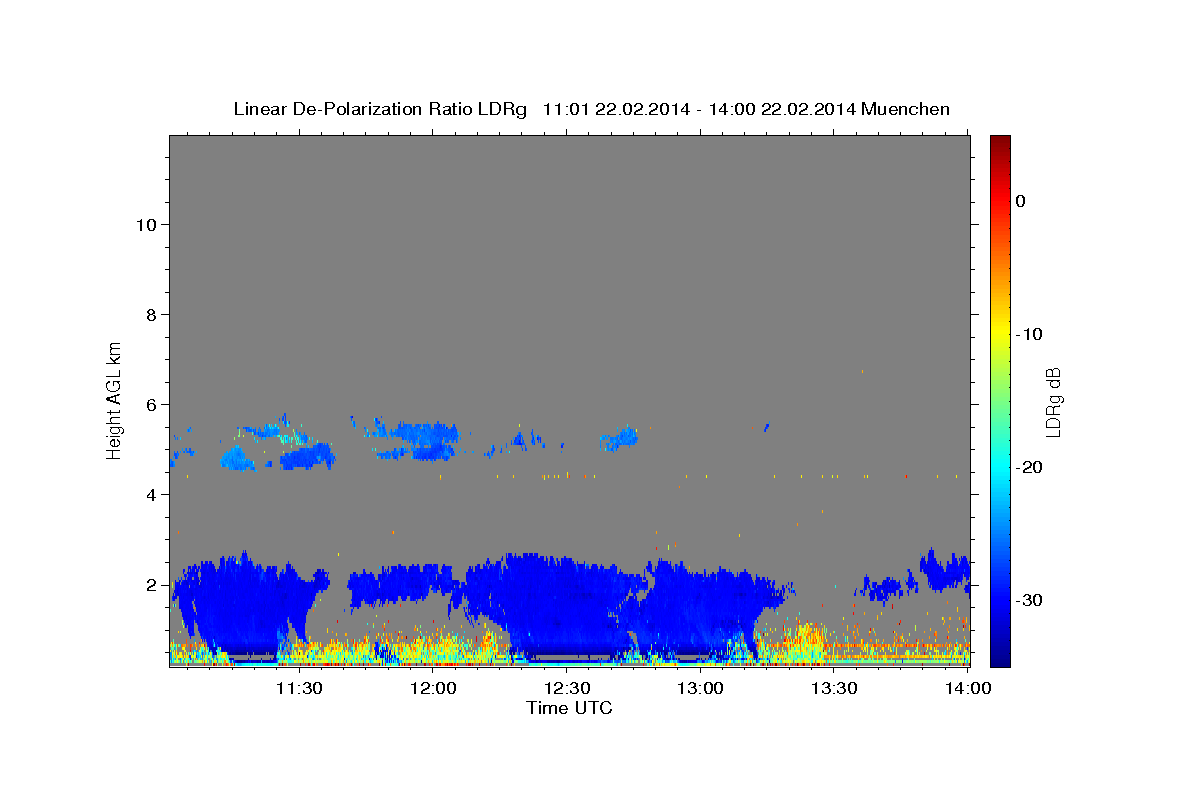Viewport: 1200px width, 800px height.
Task: Click the 'Time UTC' axis label
Action: (569, 708)
